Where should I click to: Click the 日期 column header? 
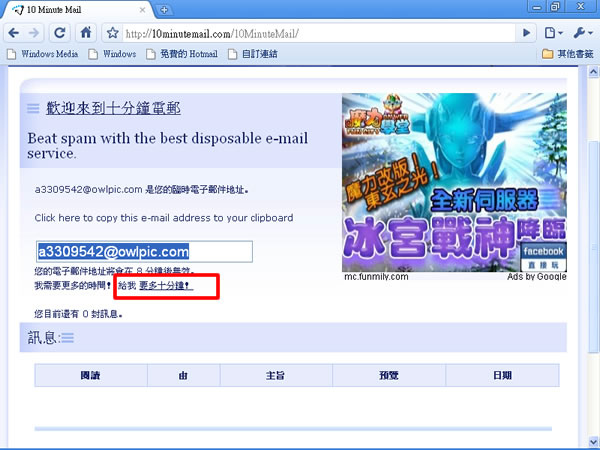(502, 375)
